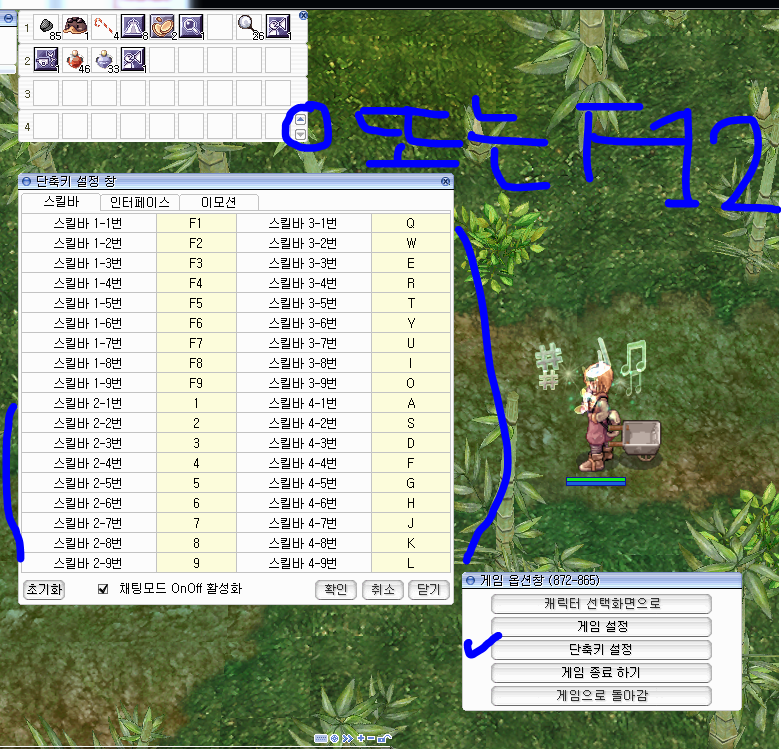Image resolution: width=781 pixels, height=749 pixels.
Task: Open 게임 설정 from game options
Action: (601, 626)
